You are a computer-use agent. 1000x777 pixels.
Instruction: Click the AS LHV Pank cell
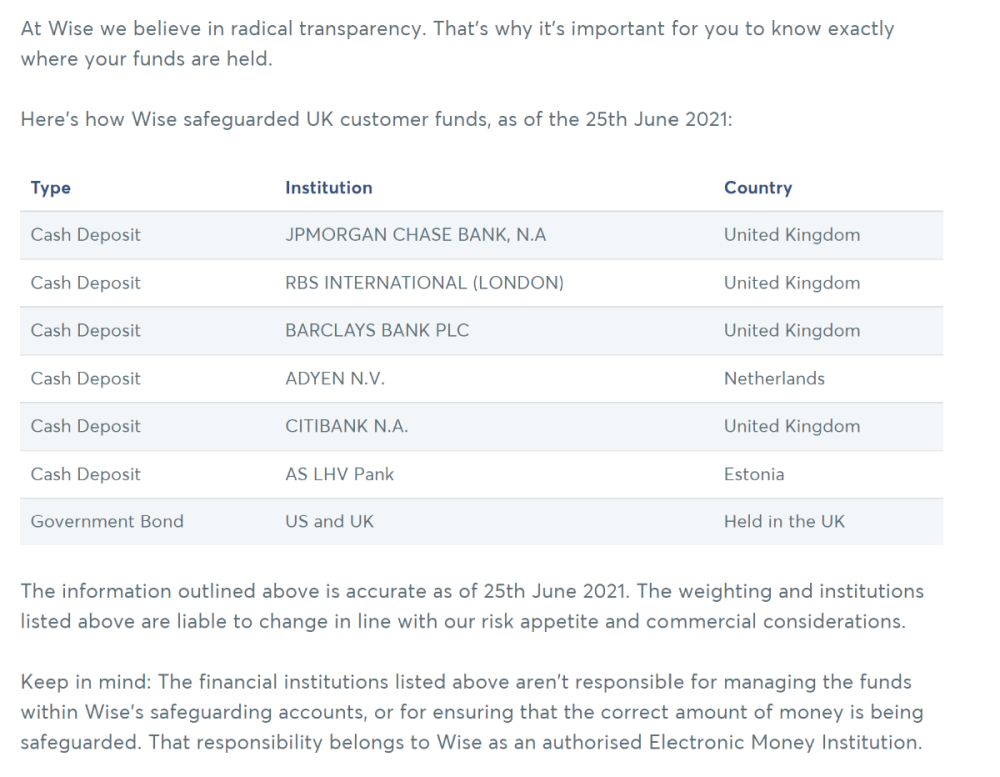339,474
